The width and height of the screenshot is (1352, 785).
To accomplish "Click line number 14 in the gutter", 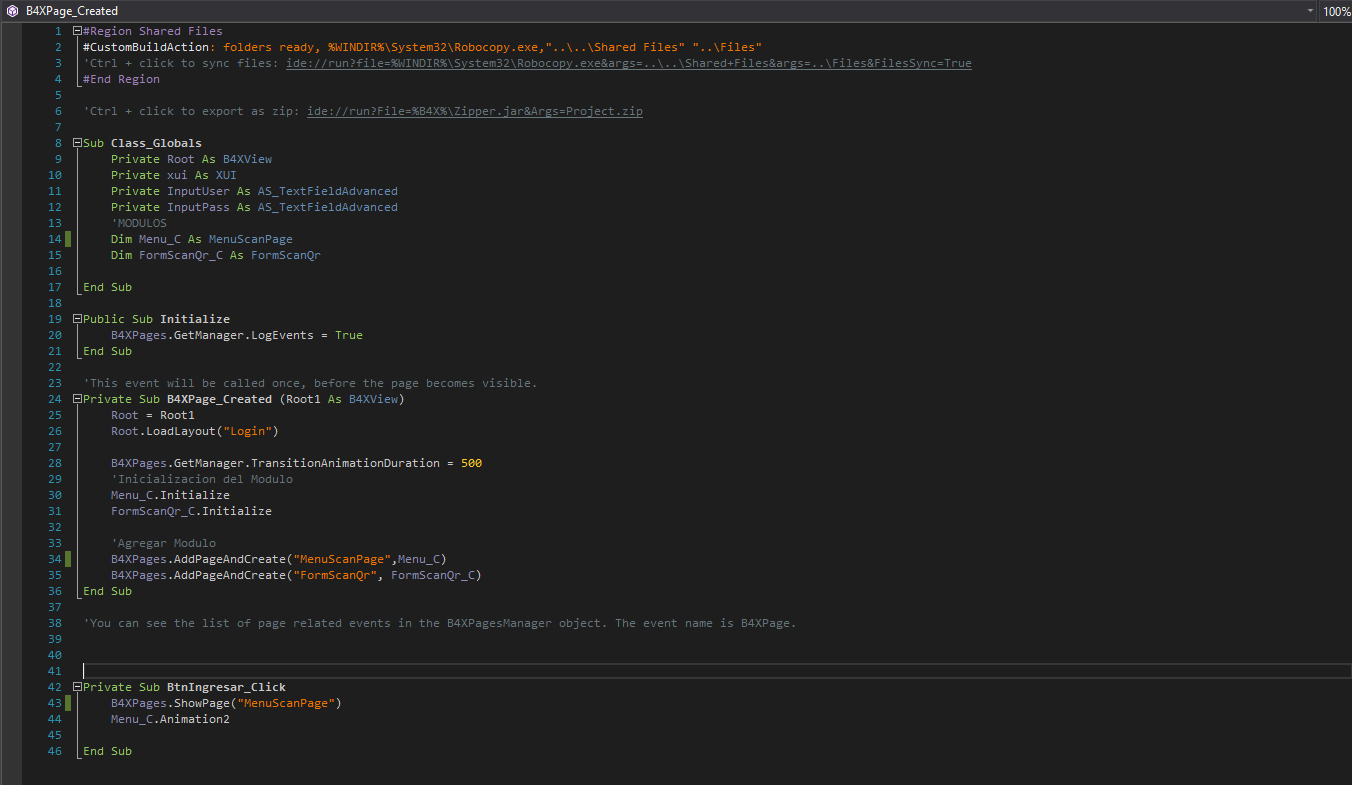I will 55,239.
